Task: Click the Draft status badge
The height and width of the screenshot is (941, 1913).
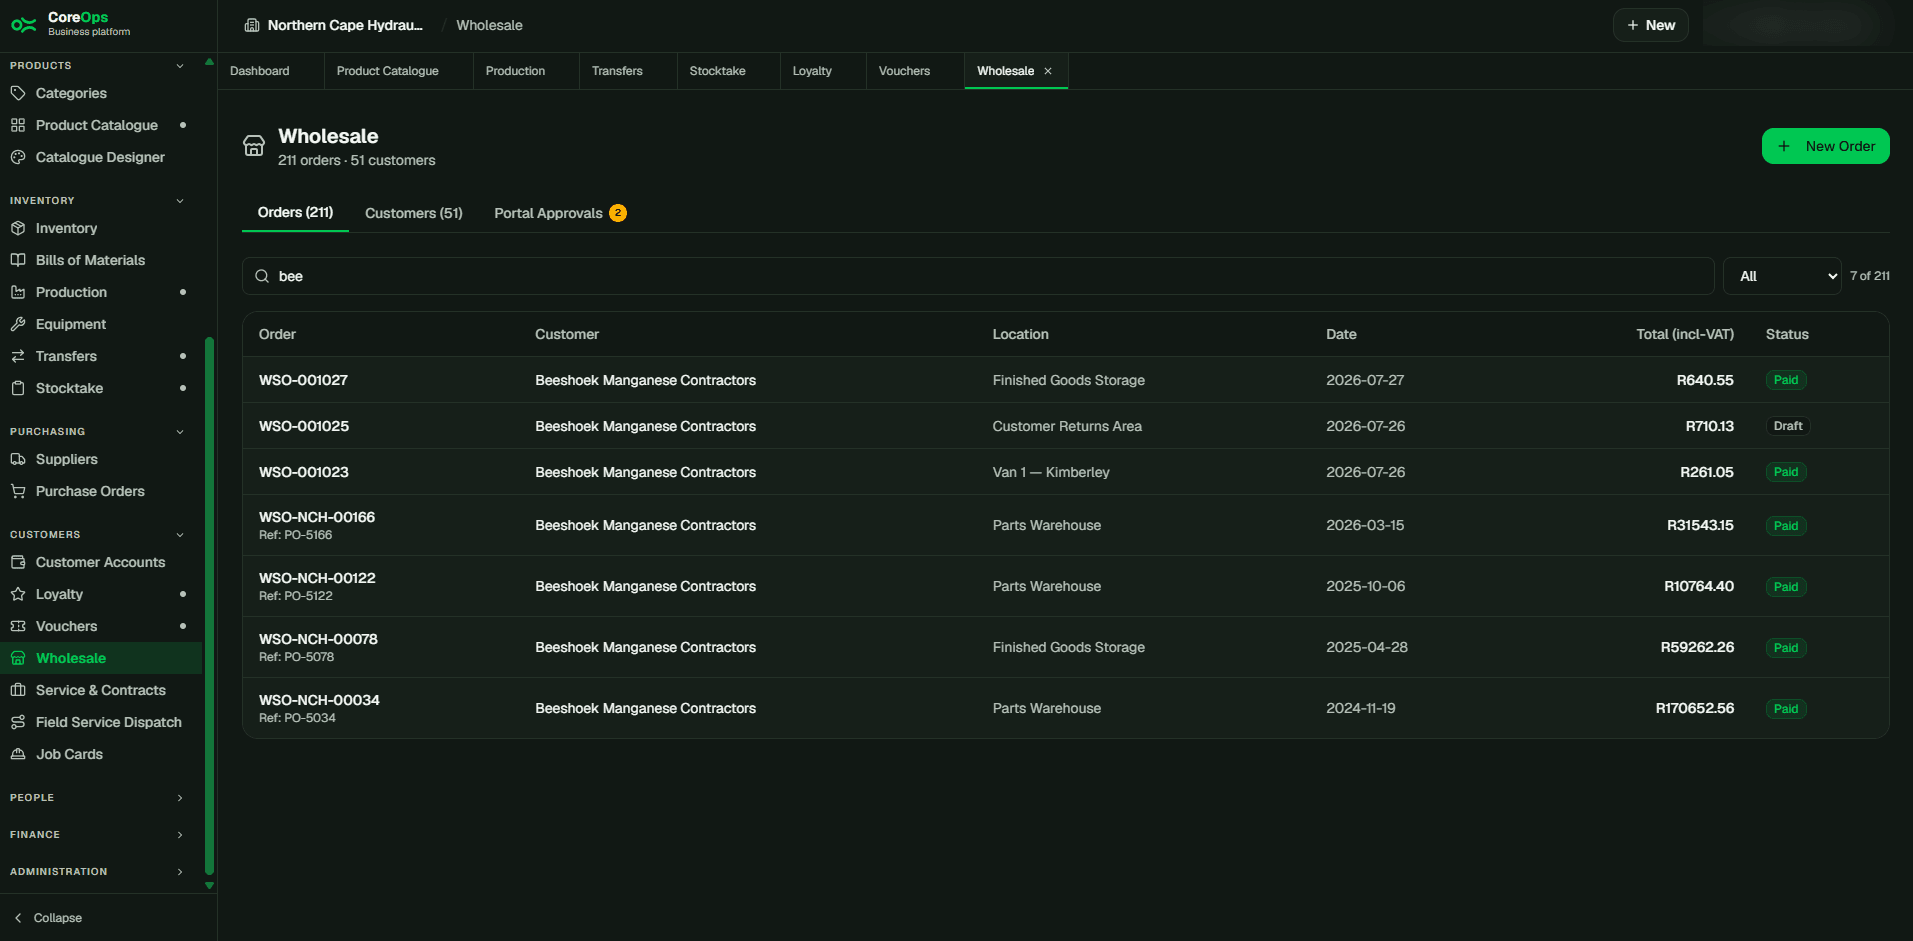Action: 1788,426
